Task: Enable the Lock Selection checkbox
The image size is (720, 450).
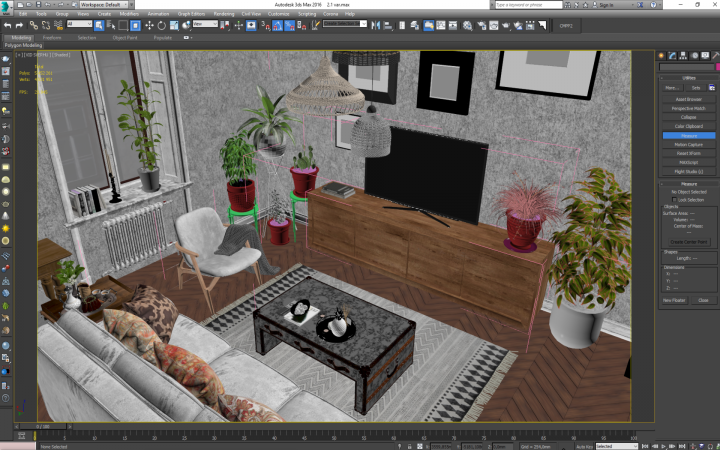Action: (x=674, y=200)
